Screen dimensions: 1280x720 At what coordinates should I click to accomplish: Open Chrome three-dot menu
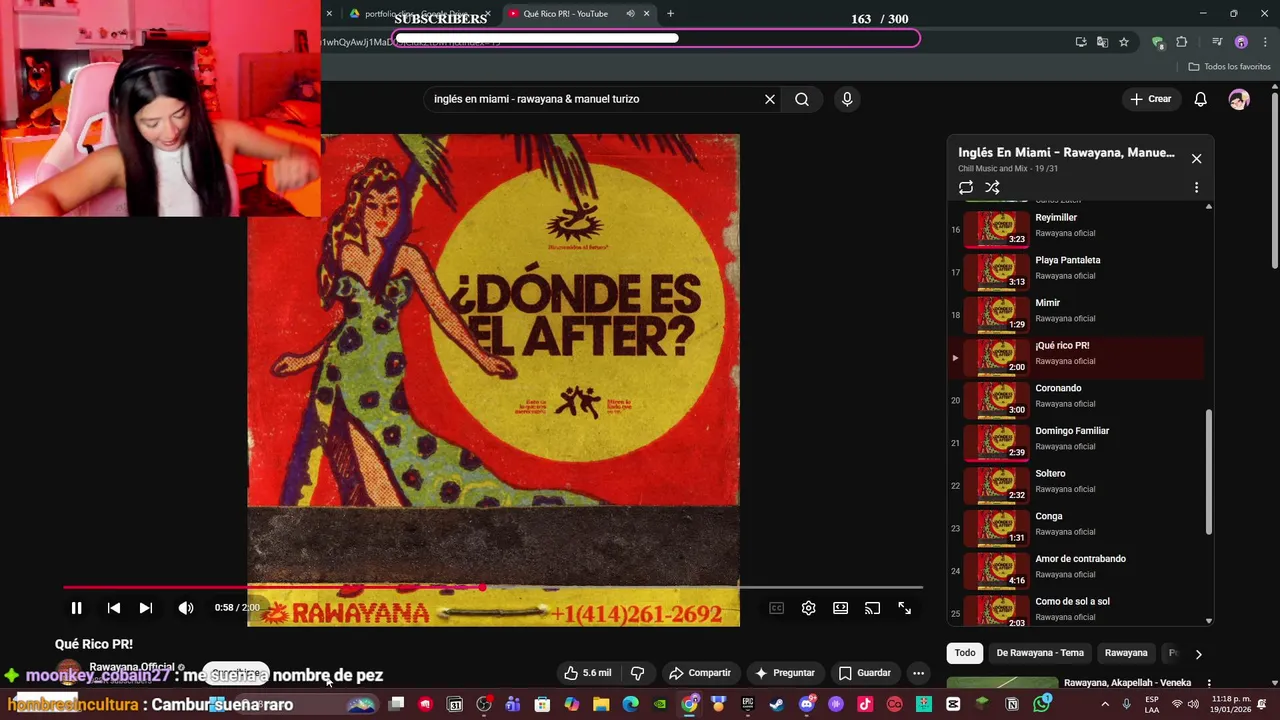[x=1265, y=42]
